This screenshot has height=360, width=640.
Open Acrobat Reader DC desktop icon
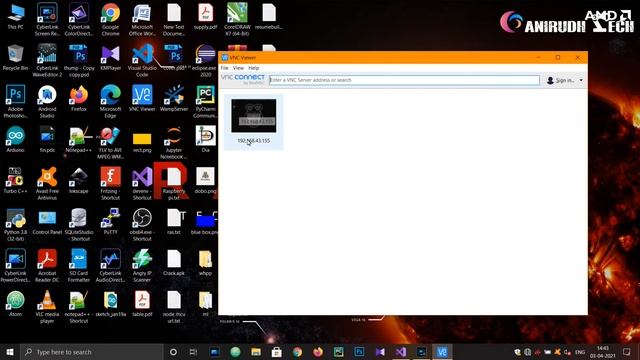tap(47, 265)
